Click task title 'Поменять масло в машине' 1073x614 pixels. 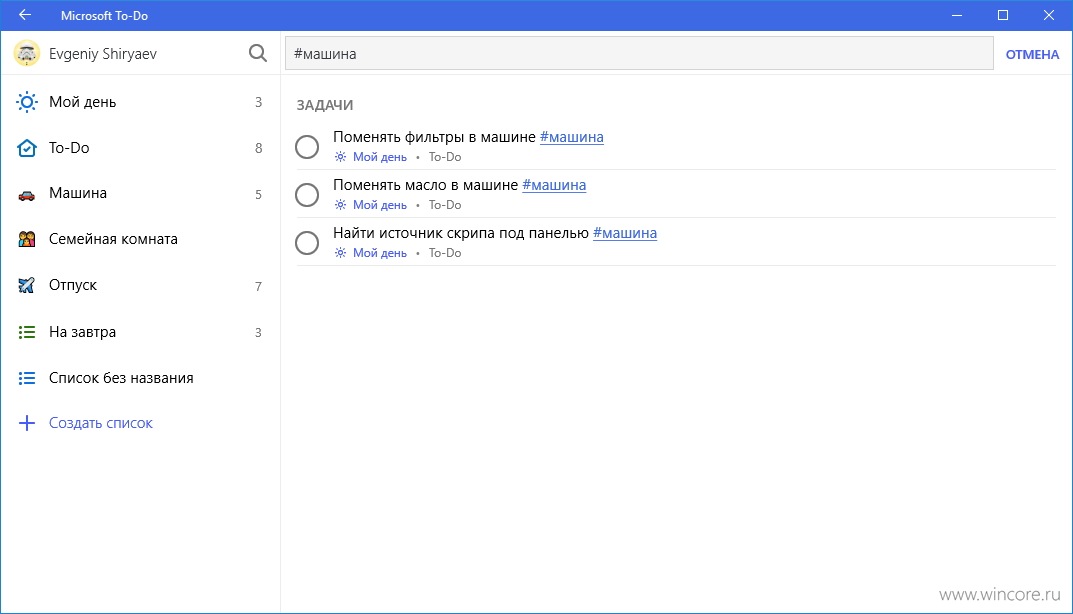pyautogui.click(x=425, y=185)
